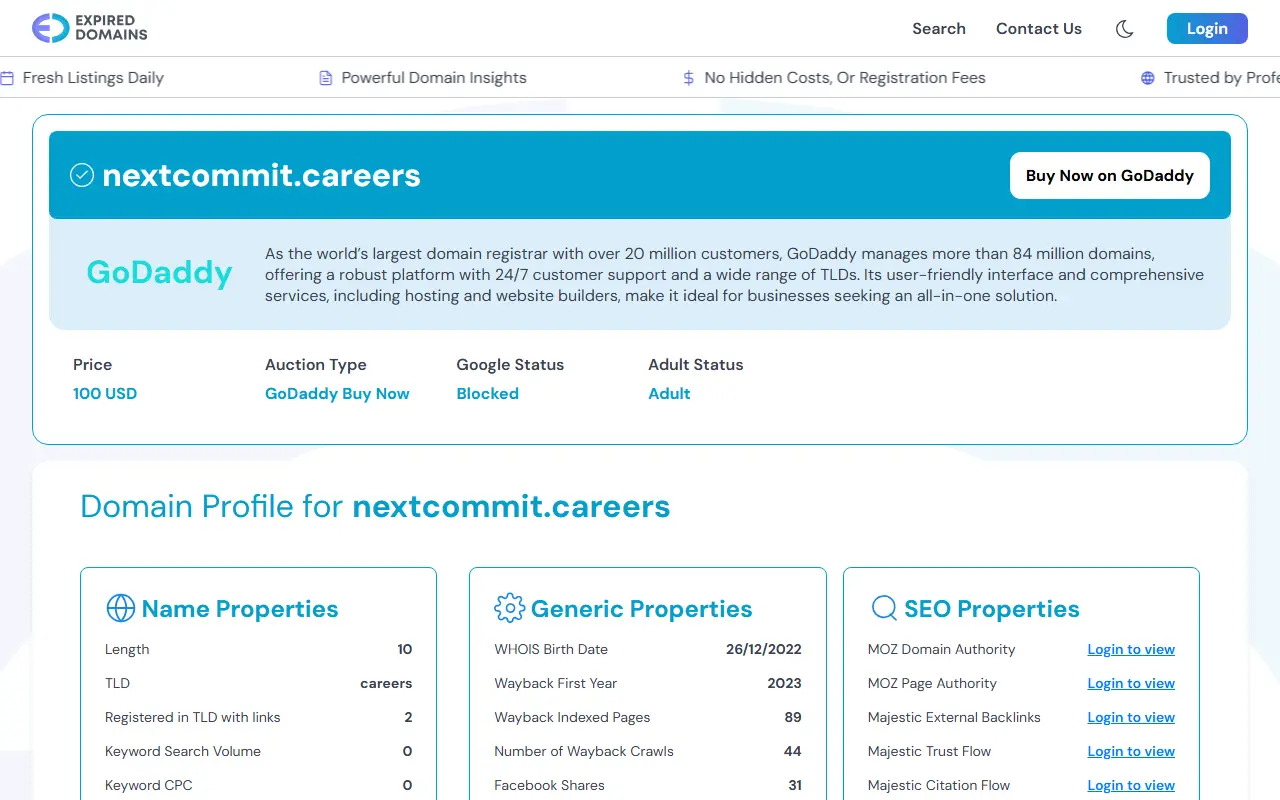Click the document icon beside Powerful Domain Insights
The width and height of the screenshot is (1280, 800).
(x=325, y=78)
